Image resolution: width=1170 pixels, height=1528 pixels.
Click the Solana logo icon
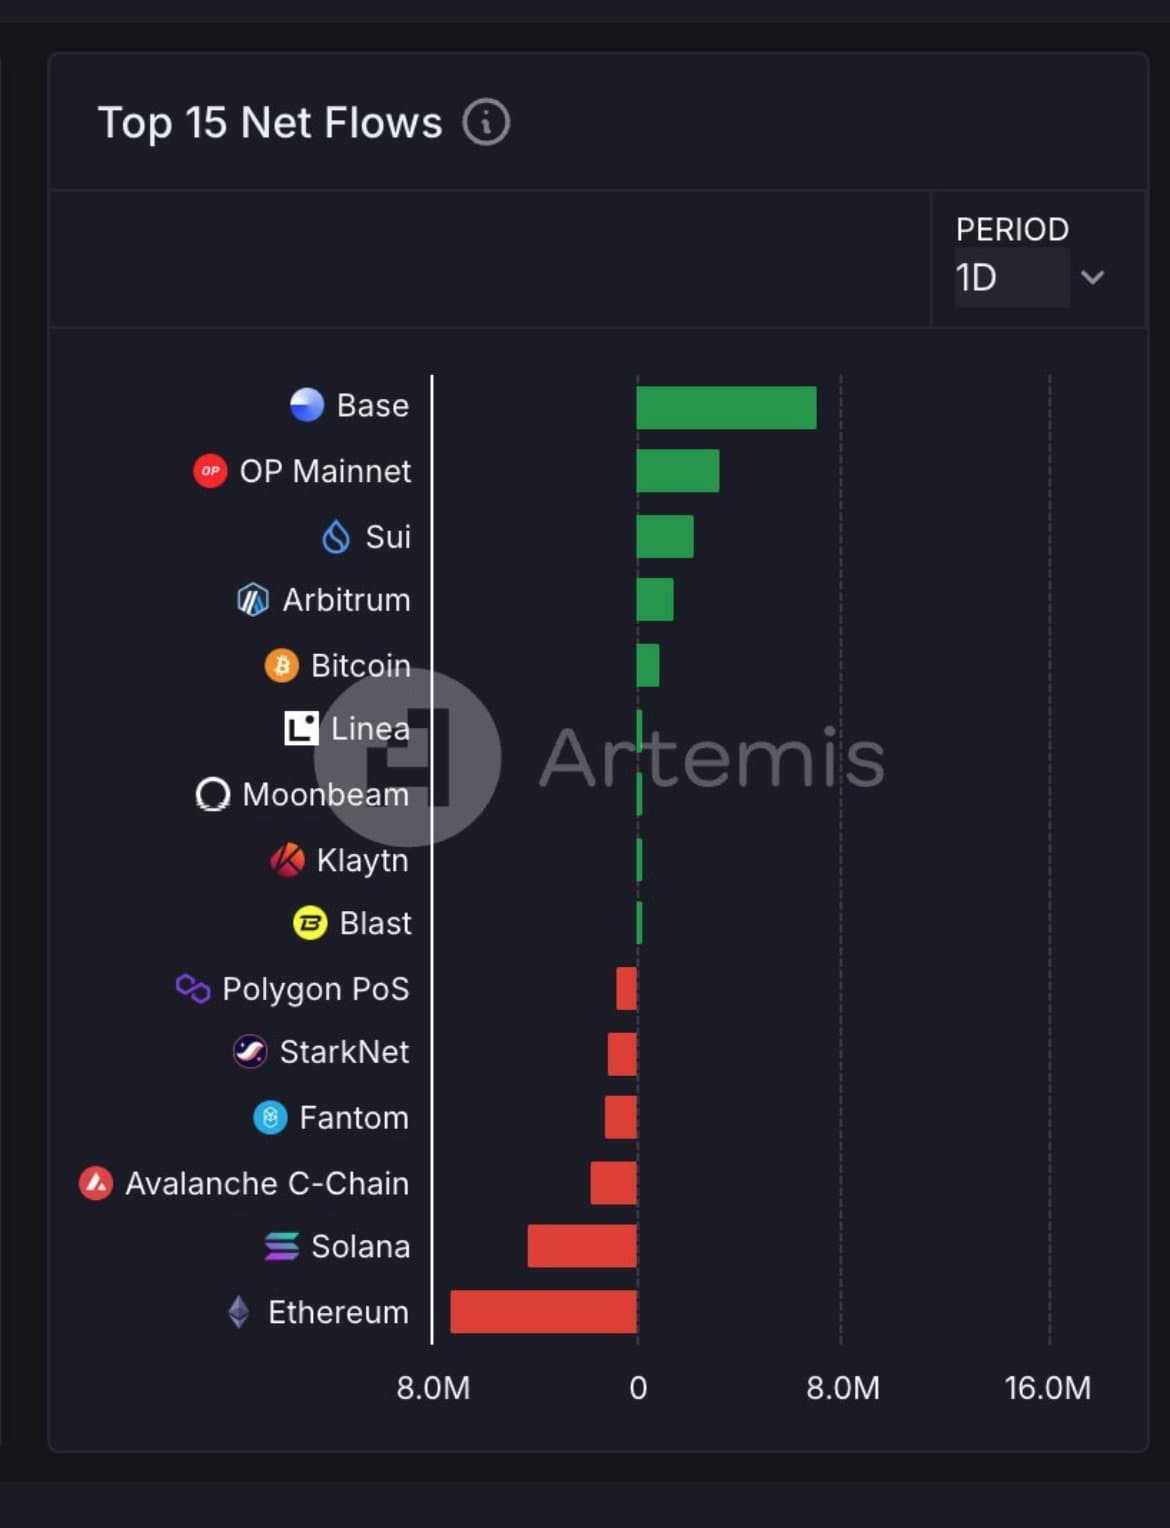[281, 1247]
